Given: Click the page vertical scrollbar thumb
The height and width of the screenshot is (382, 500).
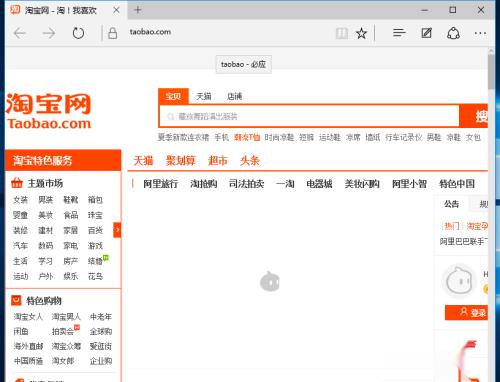Looking at the screenshot, I should [x=491, y=72].
